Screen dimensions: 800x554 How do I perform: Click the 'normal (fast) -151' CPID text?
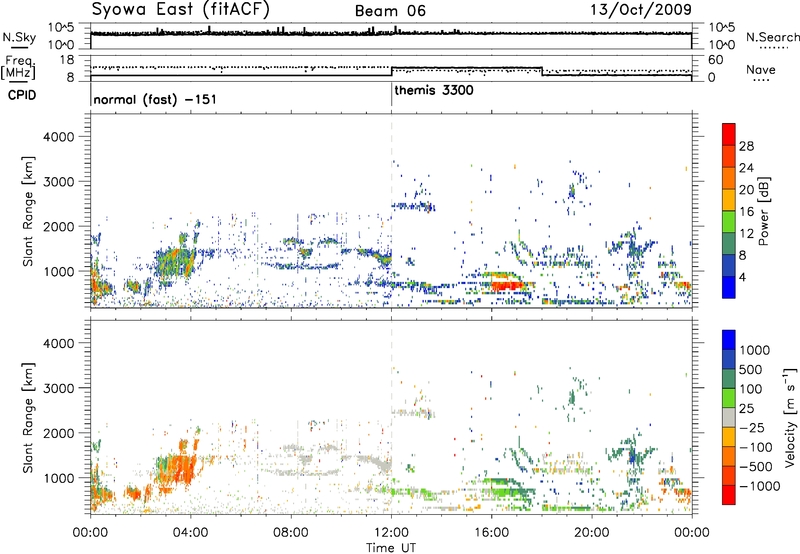pyautogui.click(x=155, y=99)
